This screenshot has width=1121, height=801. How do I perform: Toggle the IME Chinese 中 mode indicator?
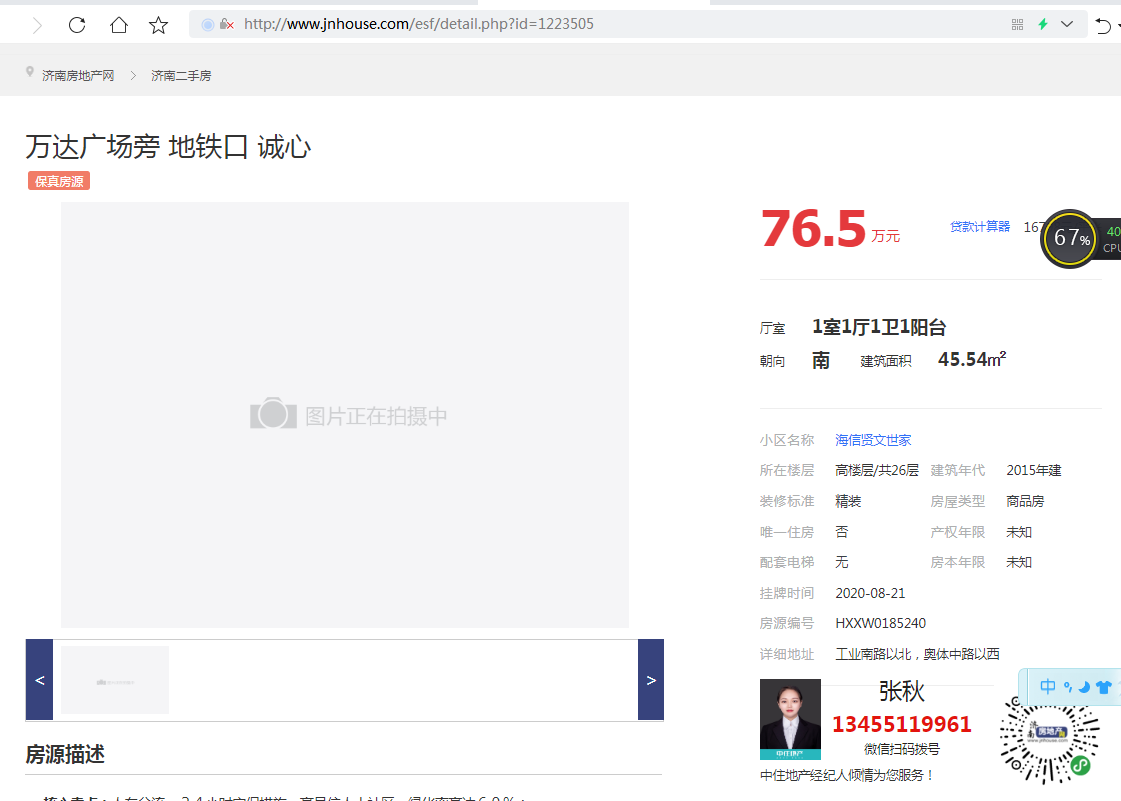pyautogui.click(x=1047, y=687)
